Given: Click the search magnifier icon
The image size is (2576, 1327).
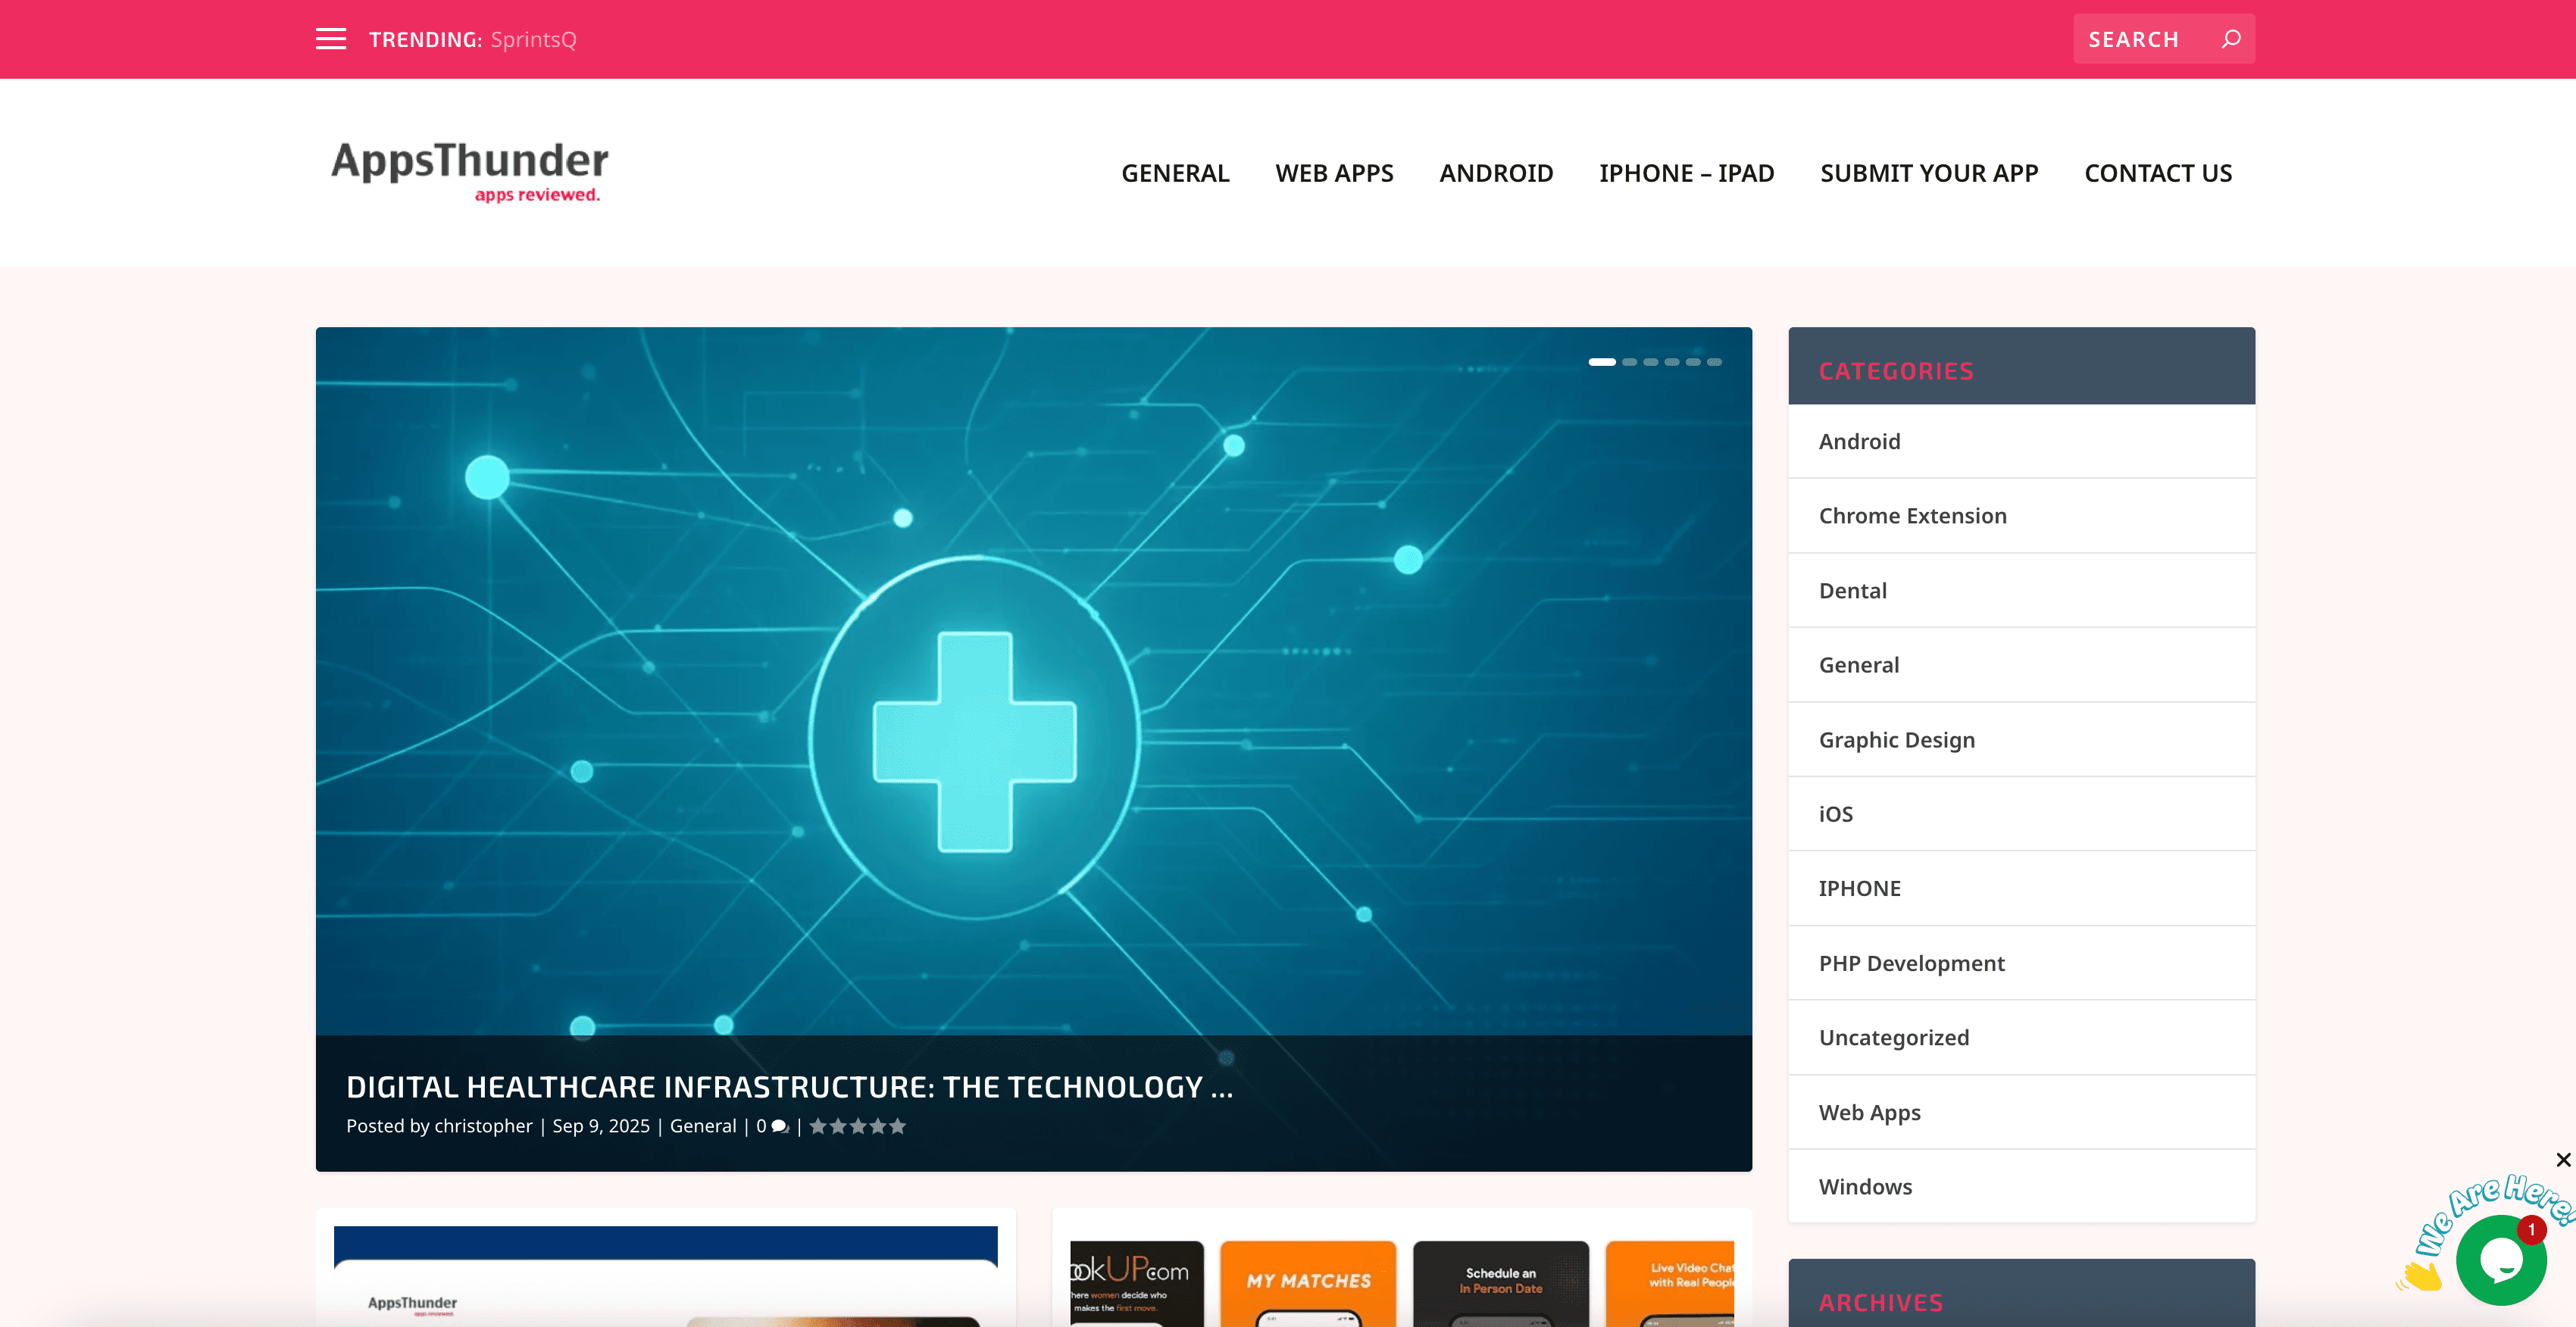Looking at the screenshot, I should coord(2230,39).
